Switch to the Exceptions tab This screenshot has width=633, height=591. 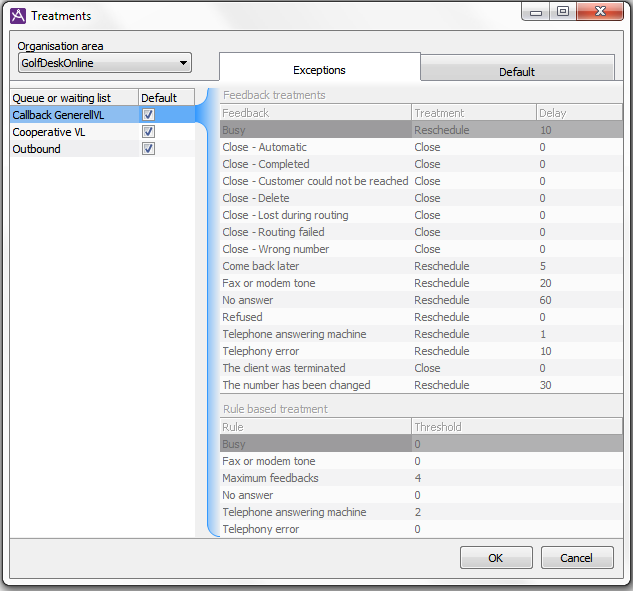[x=319, y=70]
